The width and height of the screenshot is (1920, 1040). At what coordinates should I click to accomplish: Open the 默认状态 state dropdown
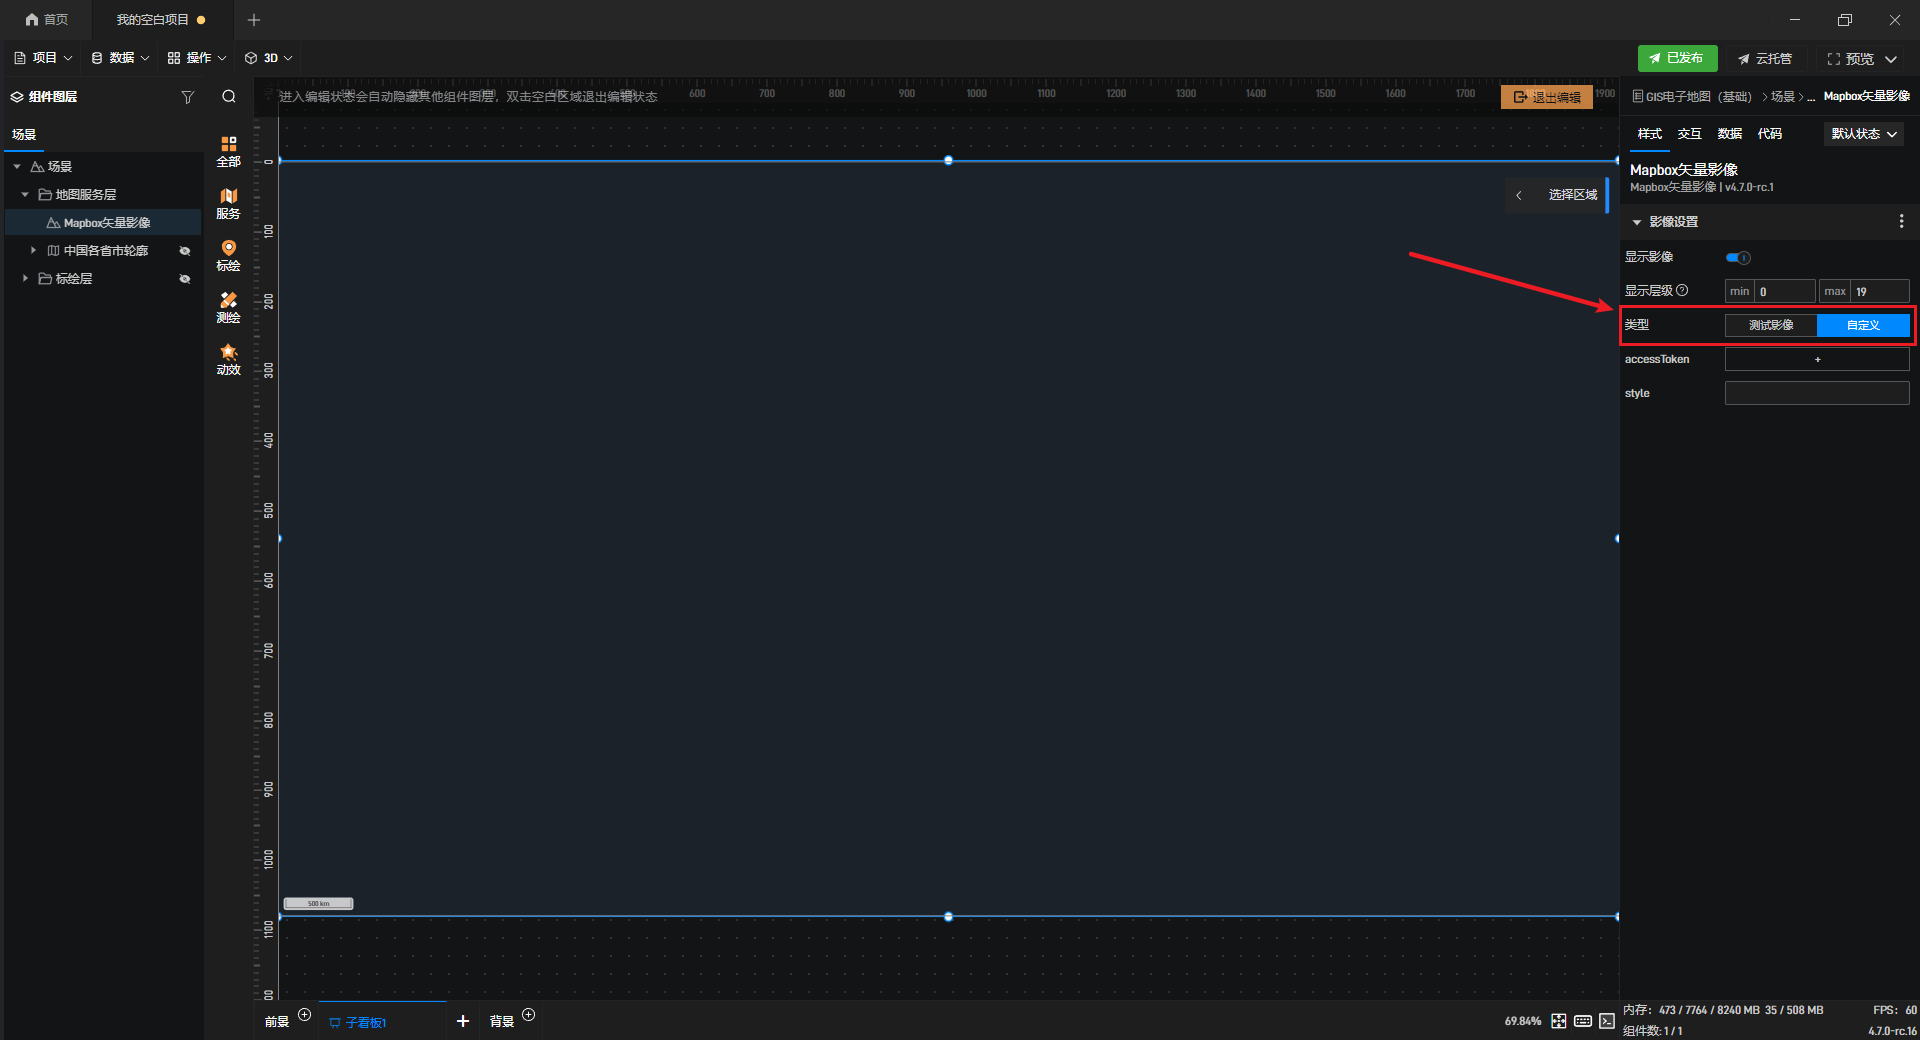1863,134
